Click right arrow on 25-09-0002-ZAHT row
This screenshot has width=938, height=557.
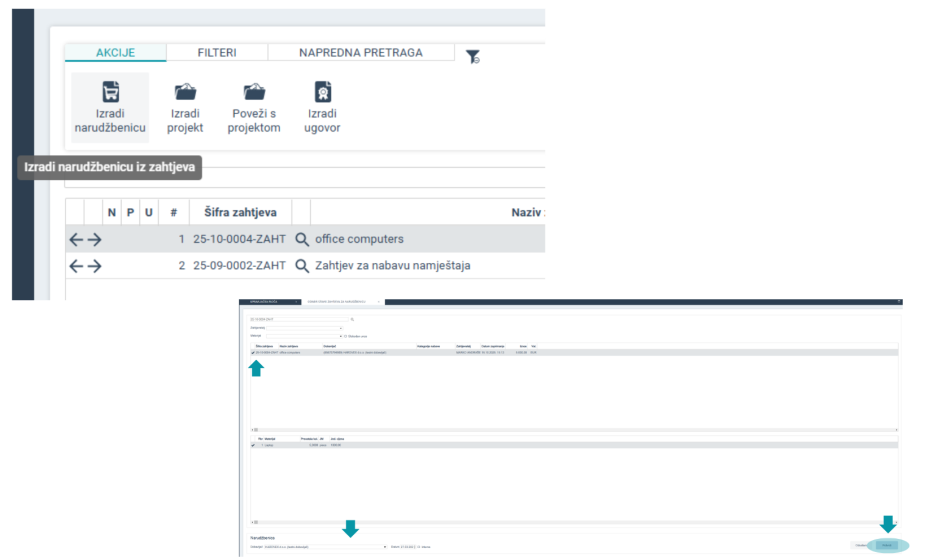coord(95,266)
